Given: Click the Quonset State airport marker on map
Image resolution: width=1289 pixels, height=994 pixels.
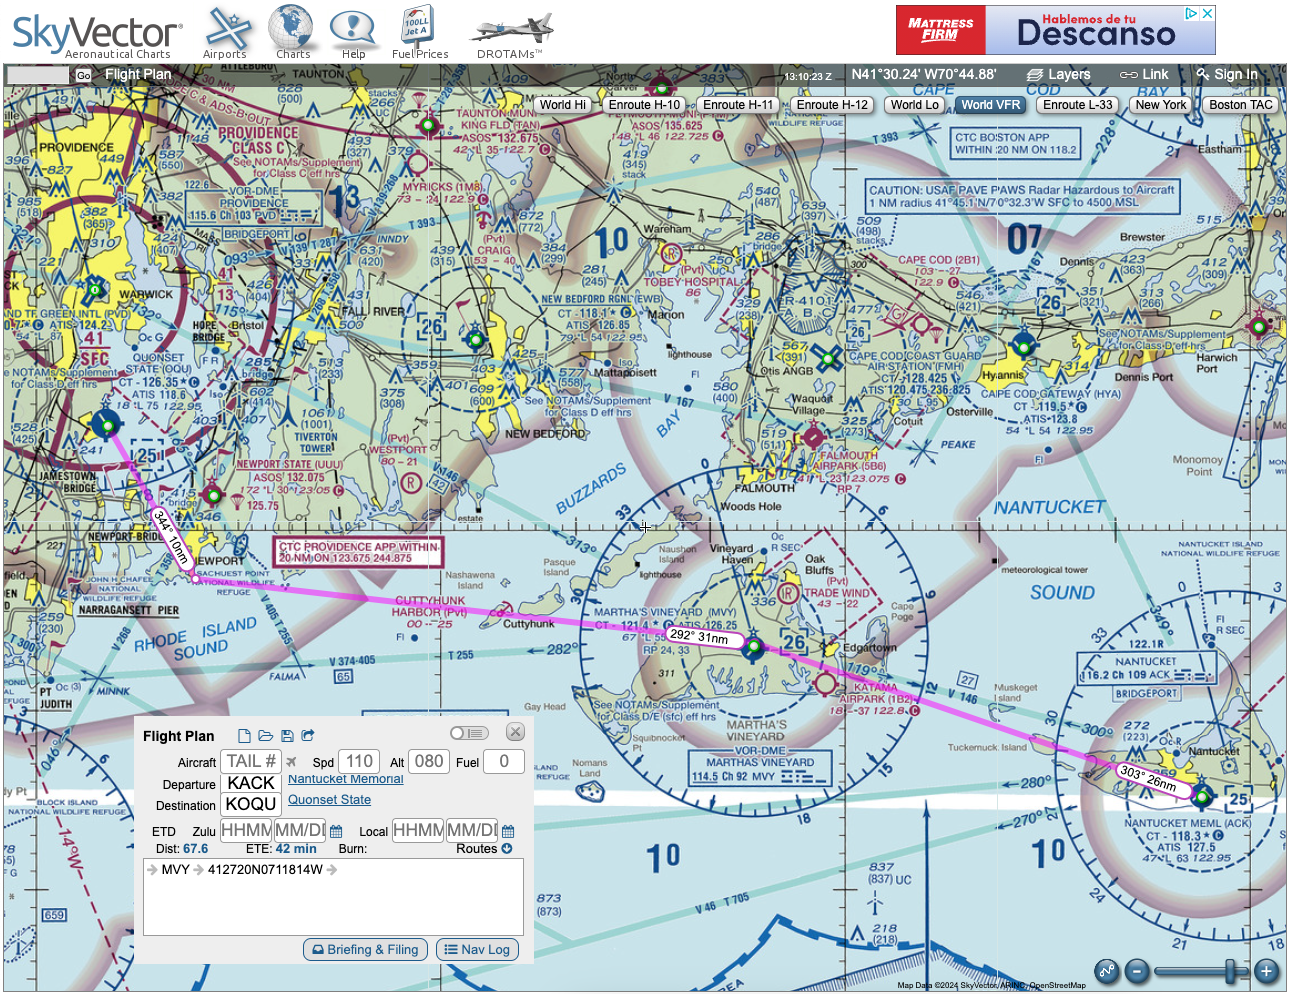Looking at the screenshot, I should (105, 424).
